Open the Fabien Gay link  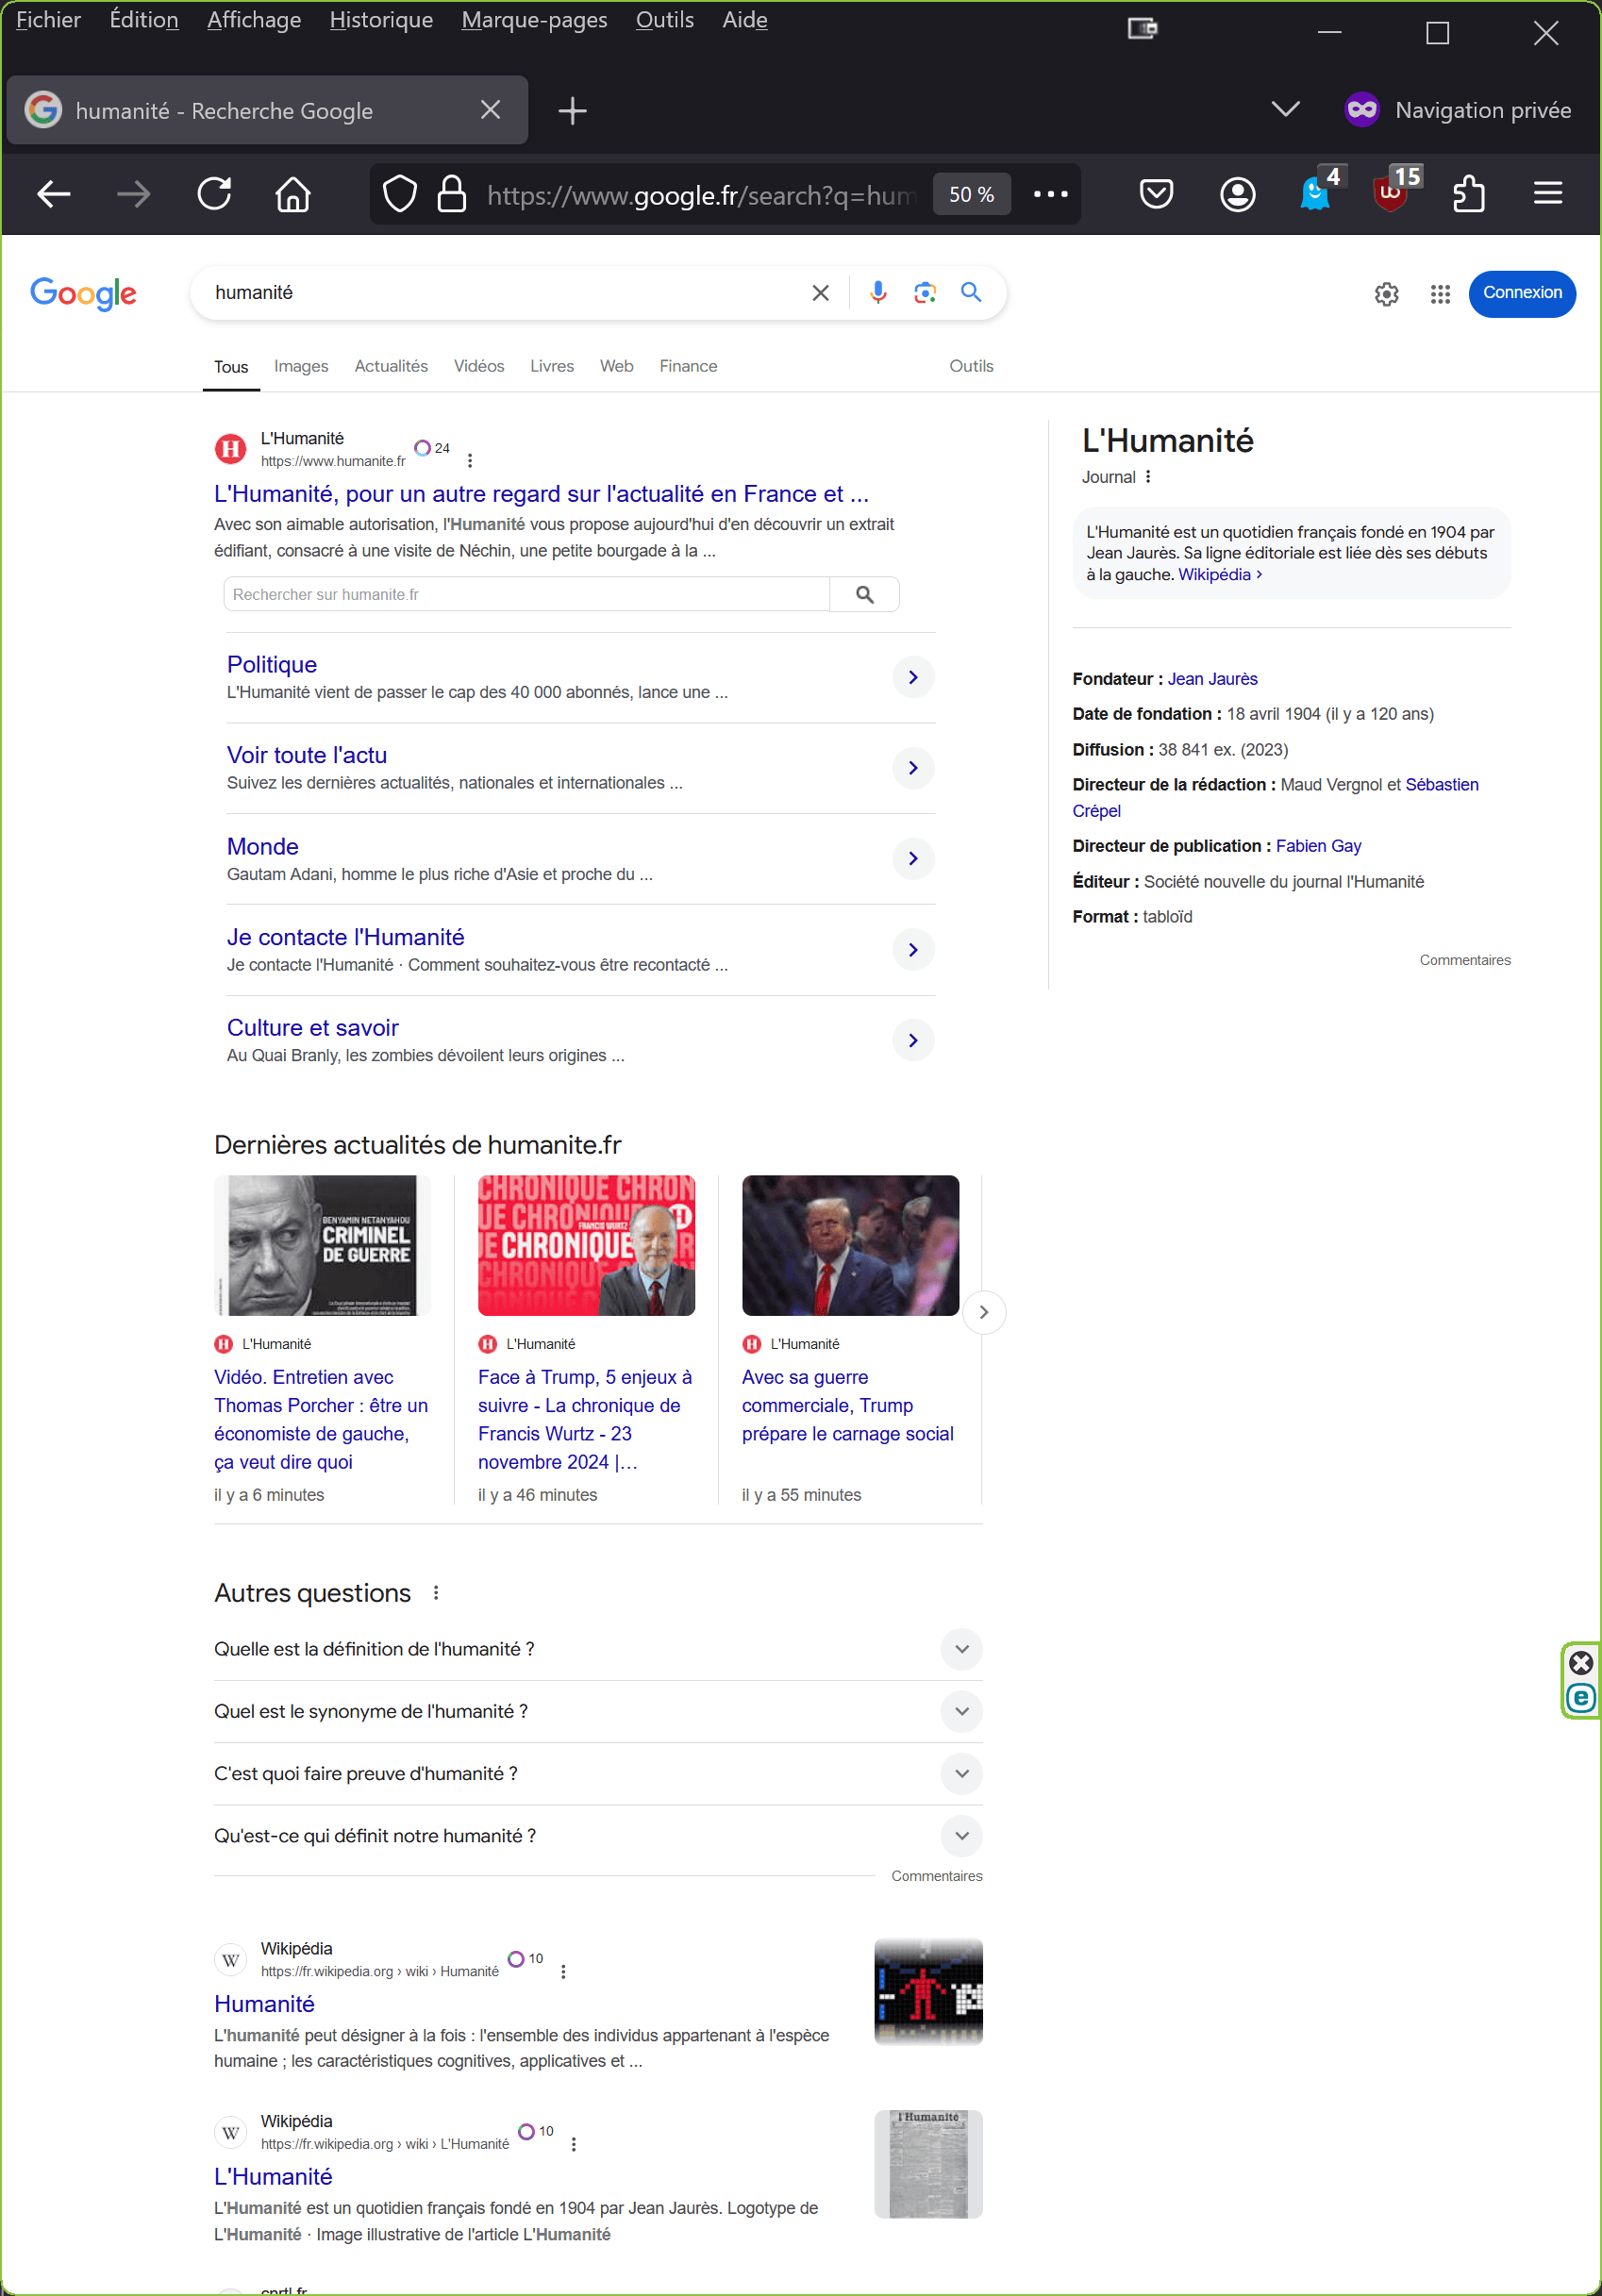(x=1318, y=846)
